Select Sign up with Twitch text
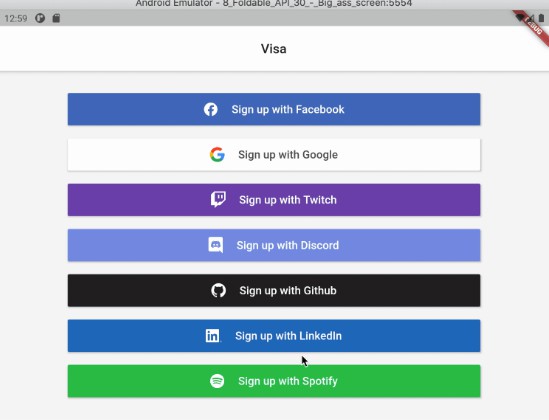 288,200
